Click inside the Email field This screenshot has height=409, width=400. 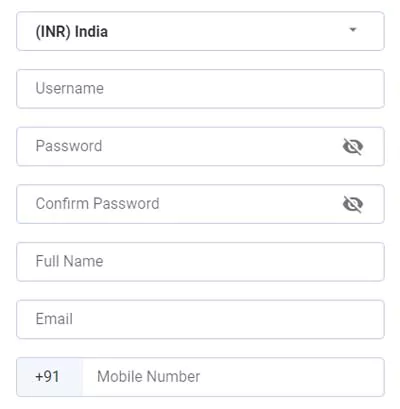pos(200,319)
